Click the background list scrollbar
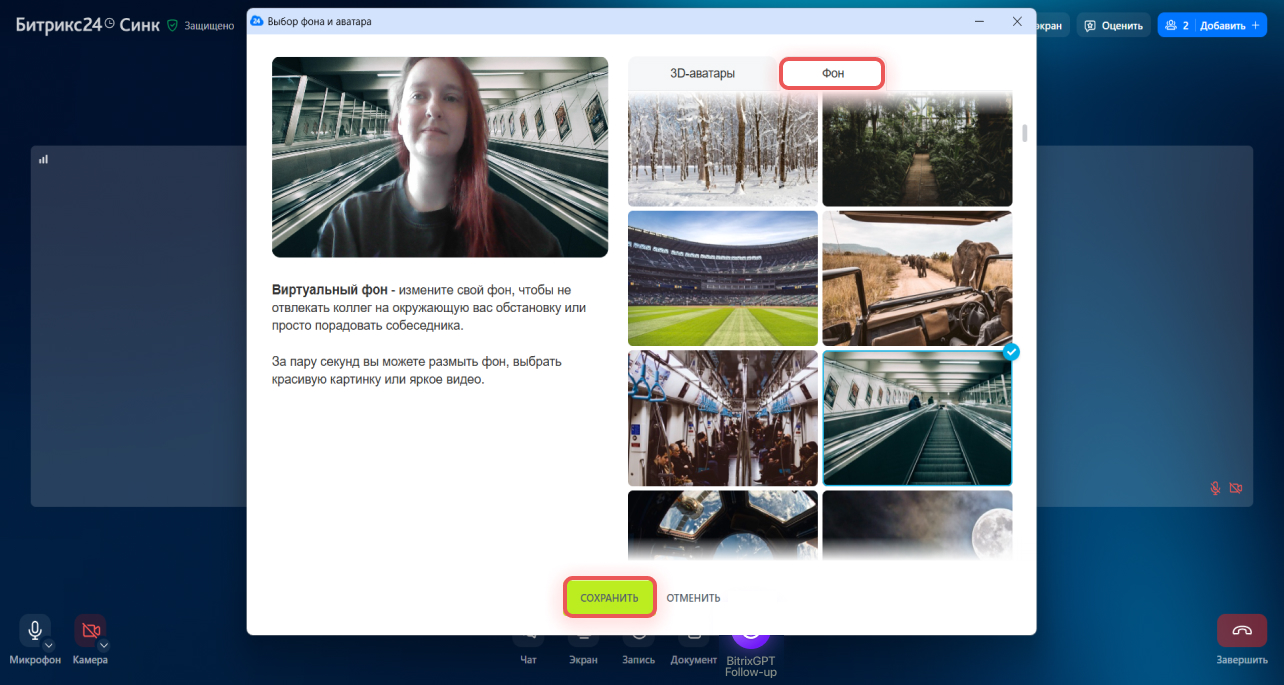Image resolution: width=1284 pixels, height=685 pixels. 1023,134
